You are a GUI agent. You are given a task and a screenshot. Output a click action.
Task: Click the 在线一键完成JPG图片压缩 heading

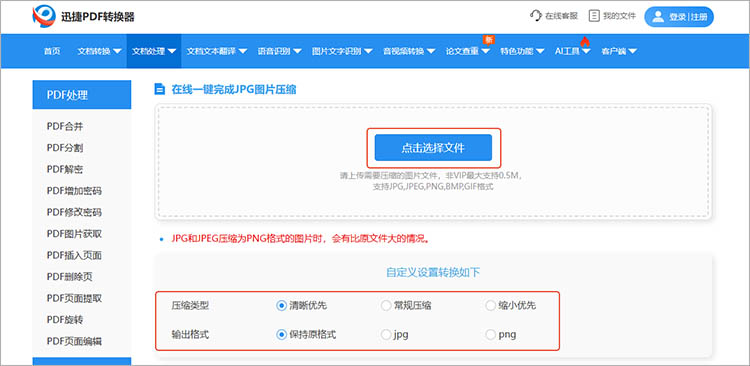pyautogui.click(x=233, y=89)
